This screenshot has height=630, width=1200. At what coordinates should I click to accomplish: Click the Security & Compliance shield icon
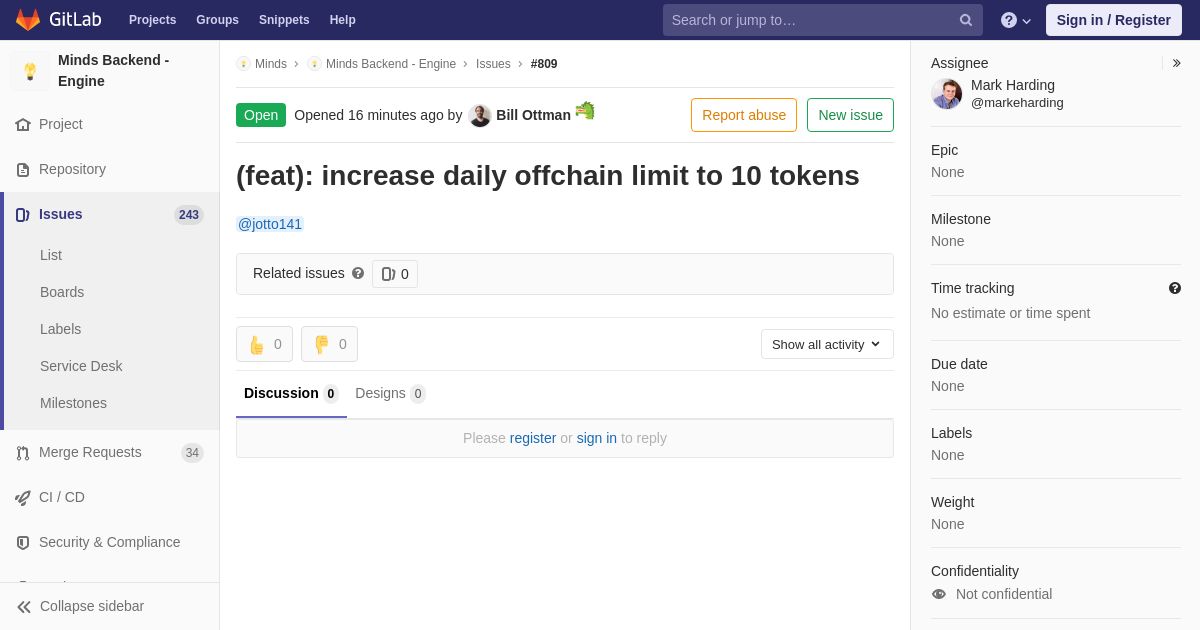pos(23,543)
